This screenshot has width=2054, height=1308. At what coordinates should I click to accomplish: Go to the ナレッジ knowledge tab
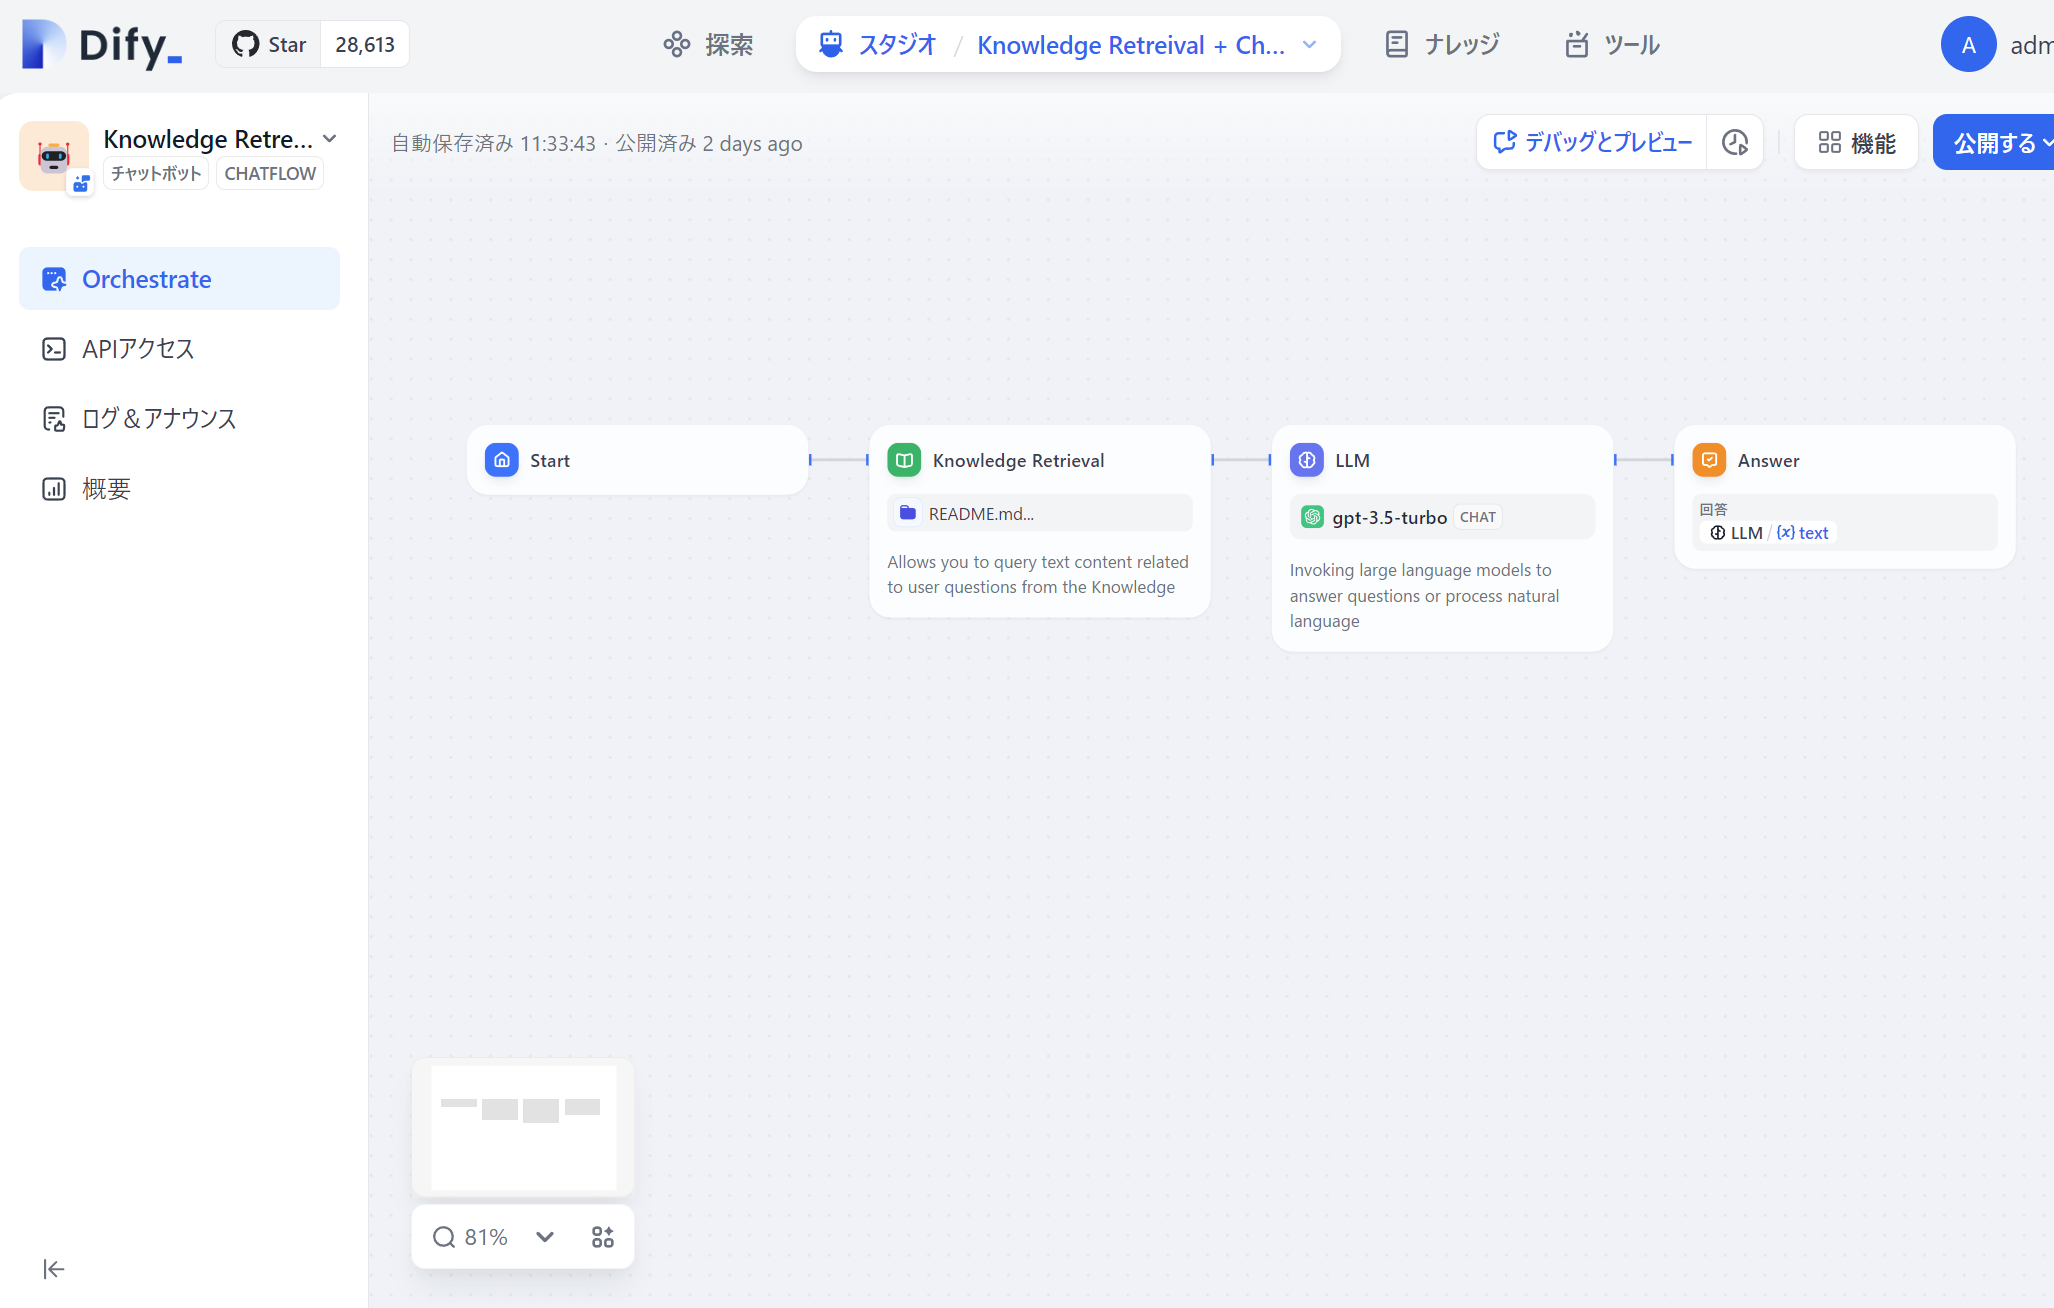(x=1442, y=45)
